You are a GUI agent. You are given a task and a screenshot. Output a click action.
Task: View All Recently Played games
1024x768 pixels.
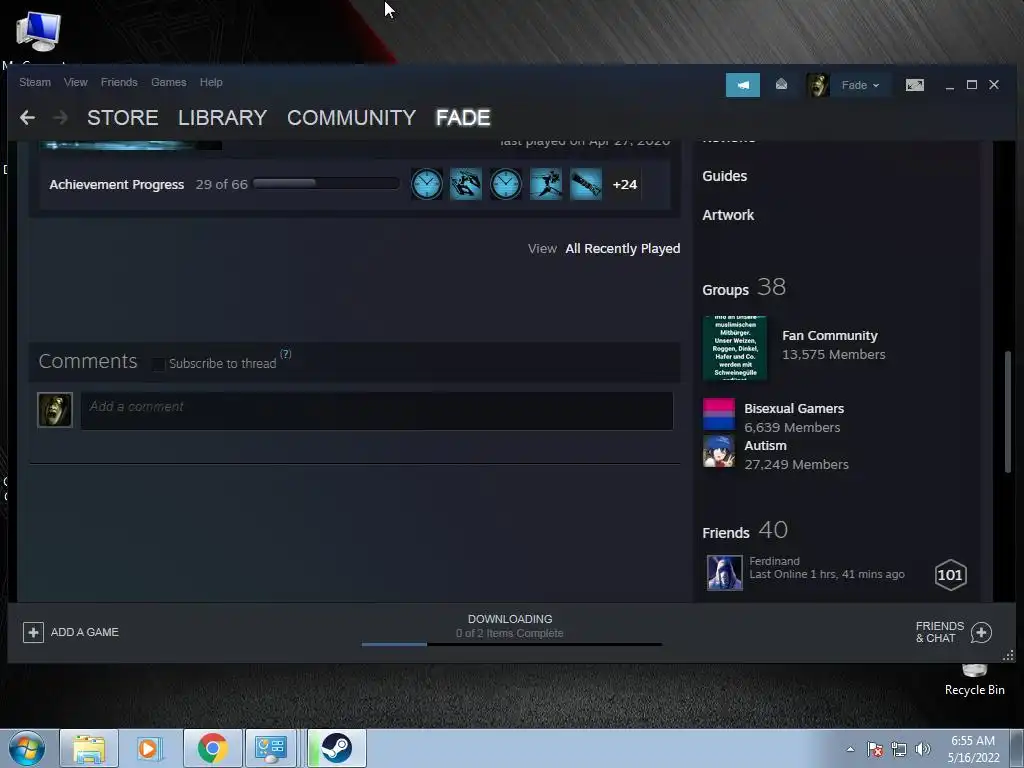point(622,249)
